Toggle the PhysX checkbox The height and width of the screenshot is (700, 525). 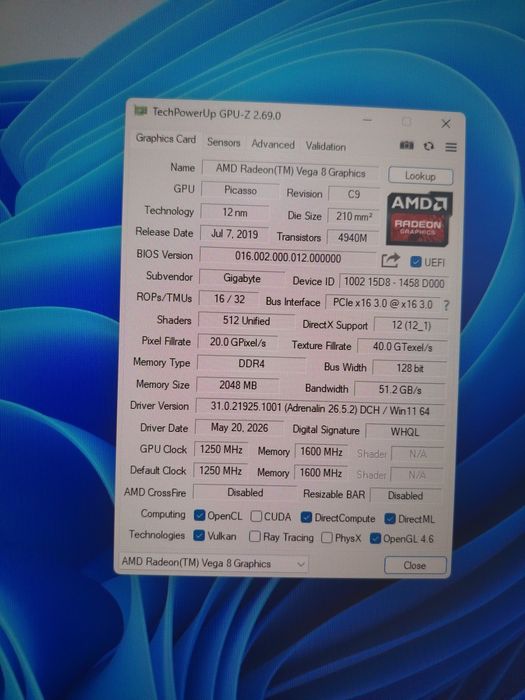point(327,538)
